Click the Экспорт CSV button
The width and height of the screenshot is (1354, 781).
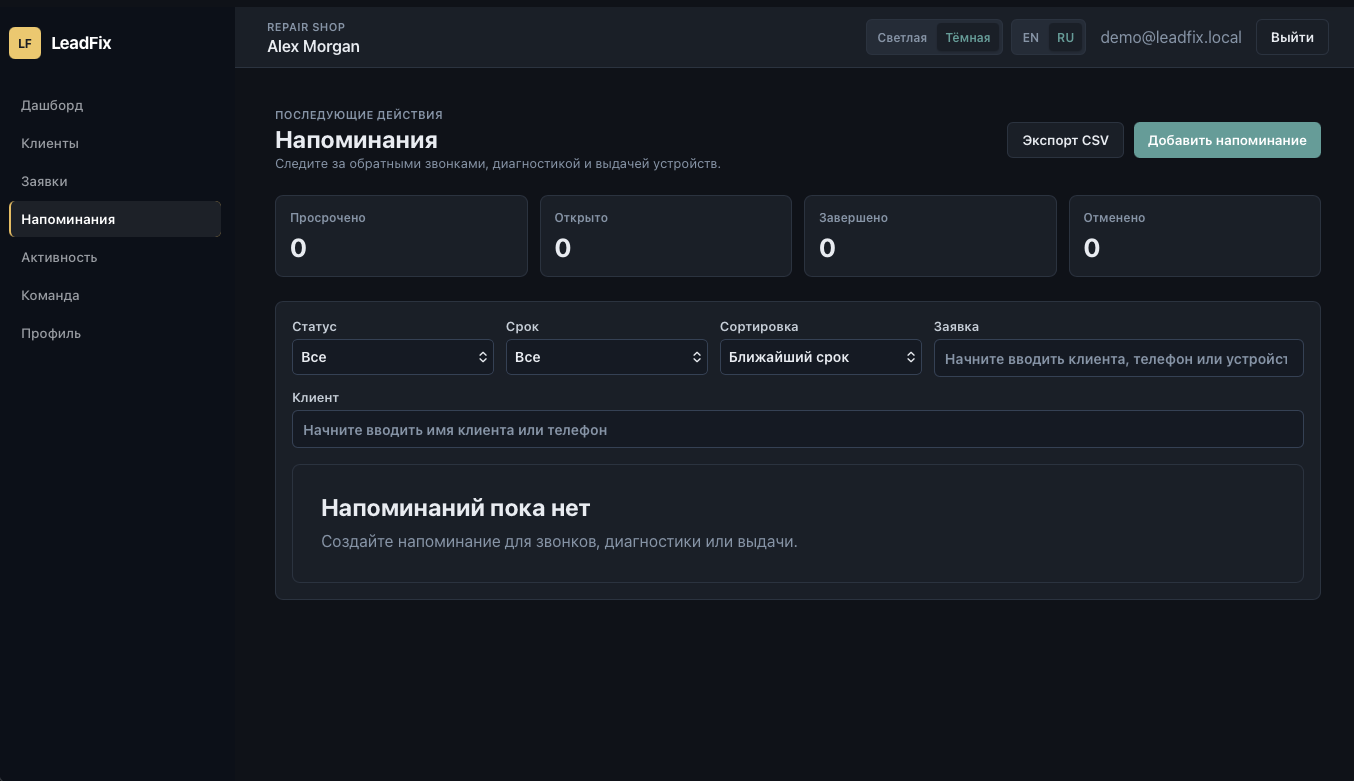(1065, 140)
